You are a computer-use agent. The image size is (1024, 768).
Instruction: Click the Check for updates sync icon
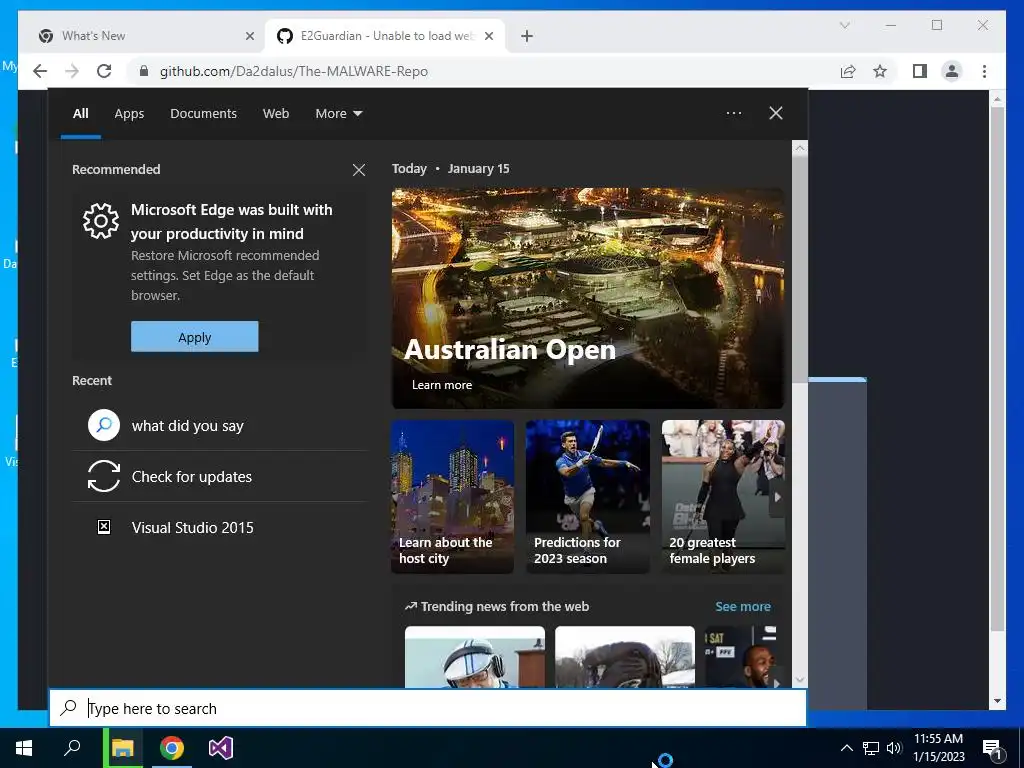[104, 476]
